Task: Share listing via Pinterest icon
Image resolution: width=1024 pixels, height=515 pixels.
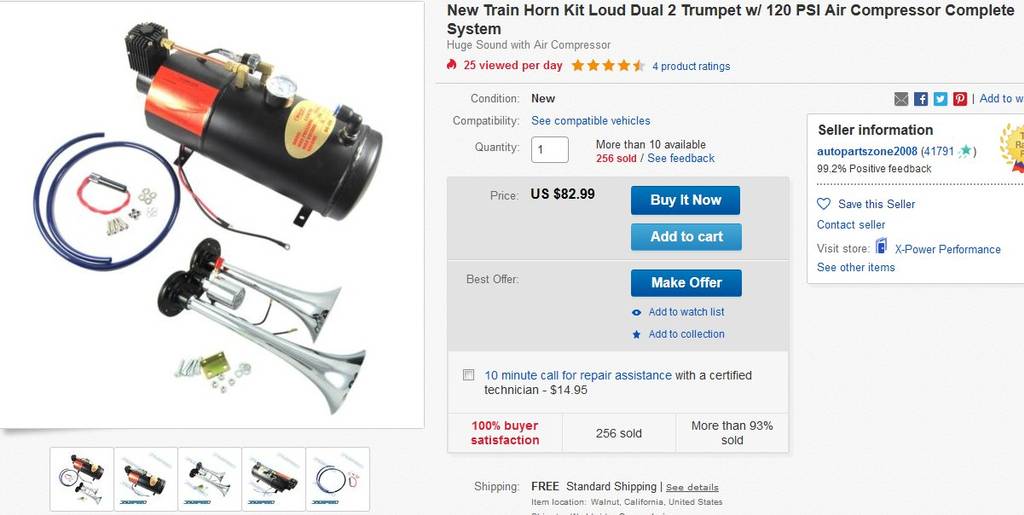Action: click(960, 99)
